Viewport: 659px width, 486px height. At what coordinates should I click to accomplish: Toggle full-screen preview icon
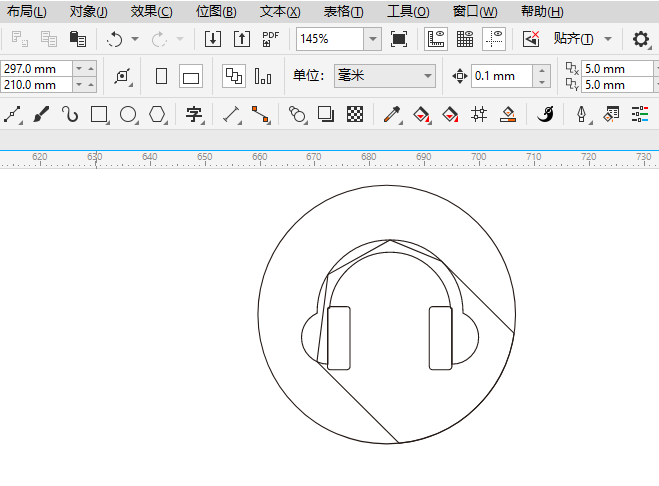[399, 39]
